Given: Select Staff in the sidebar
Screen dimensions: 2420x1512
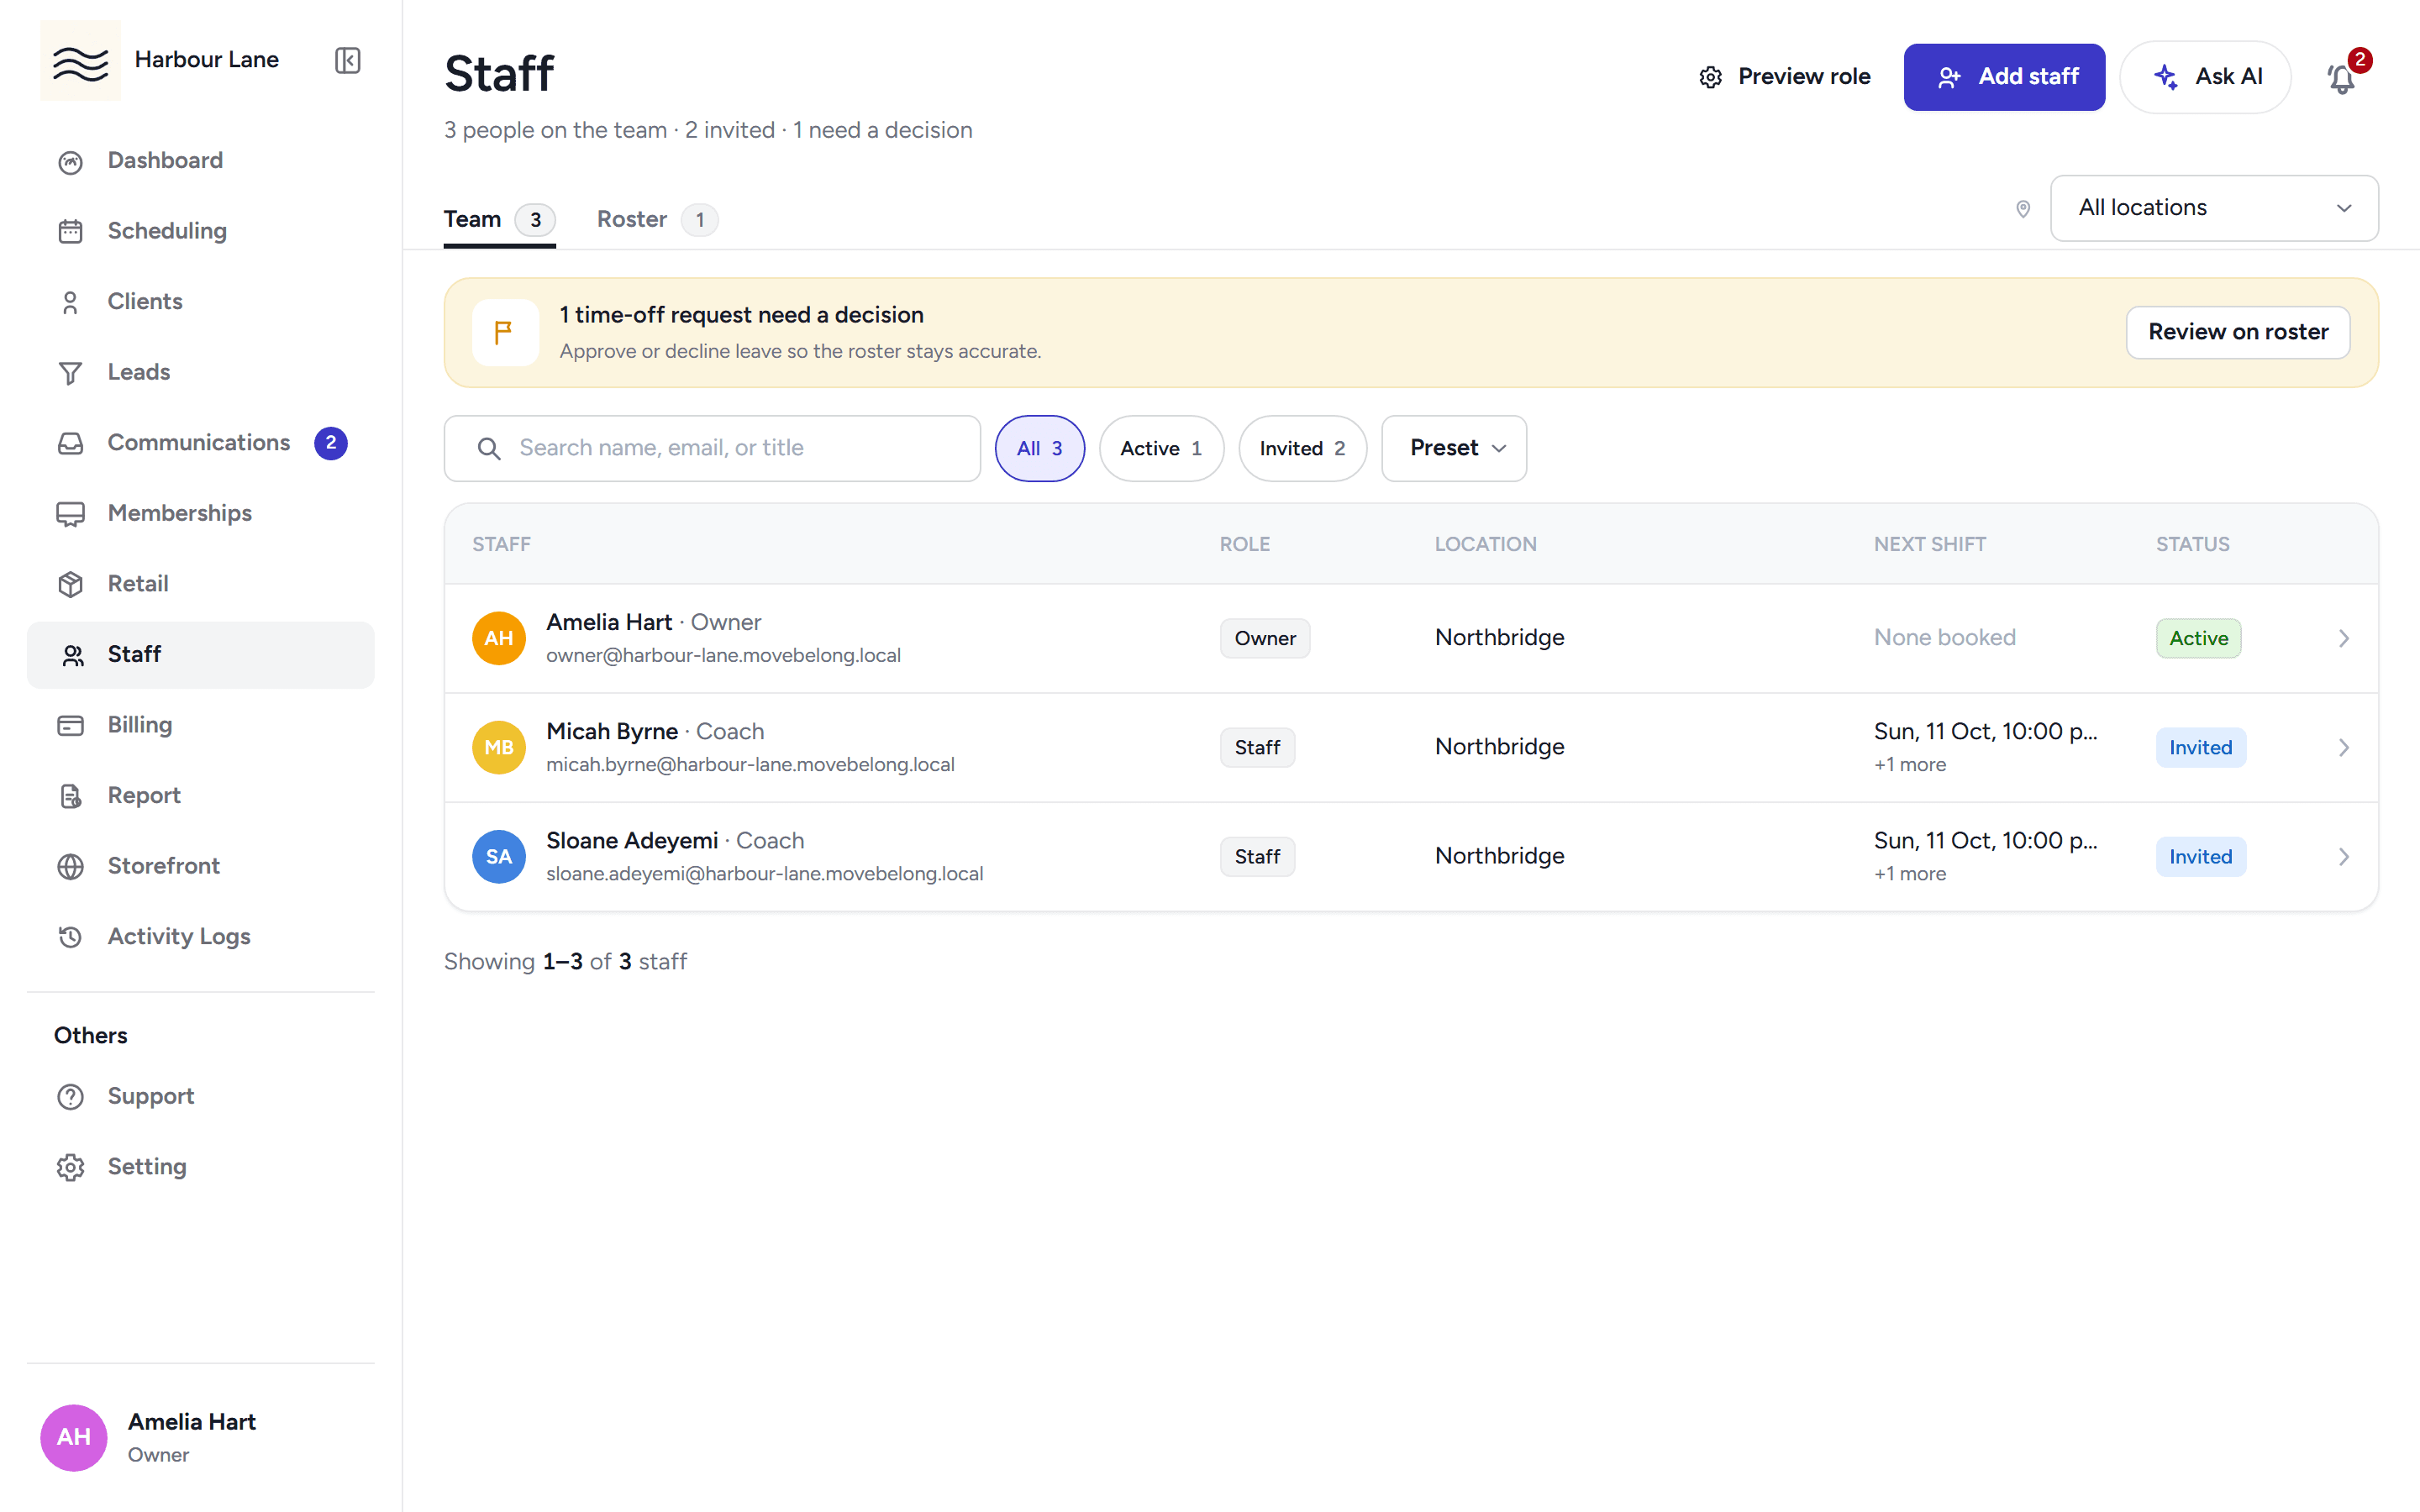Looking at the screenshot, I should tap(200, 654).
